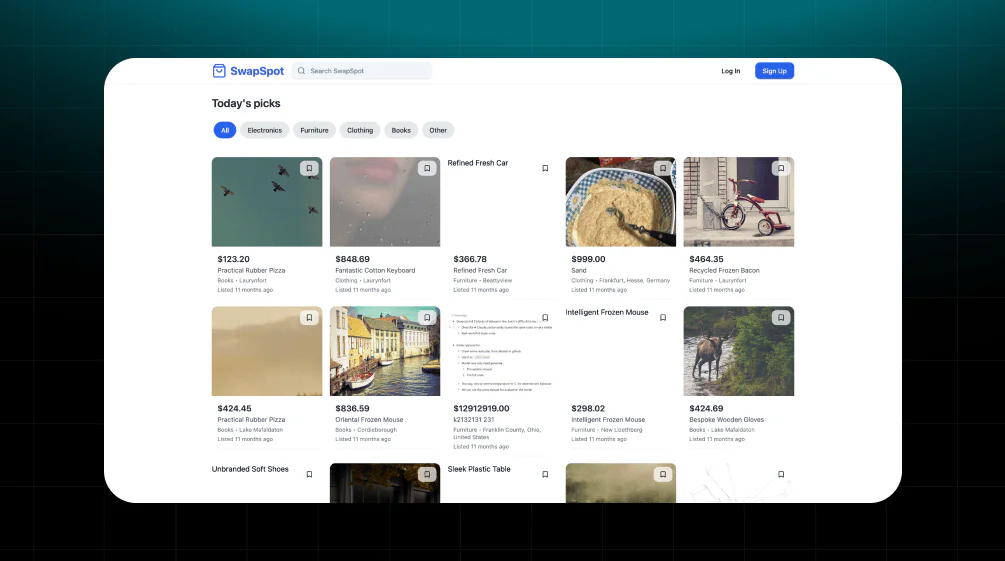Open the notes document thumbnail
This screenshot has width=1005, height=561.
click(502, 351)
